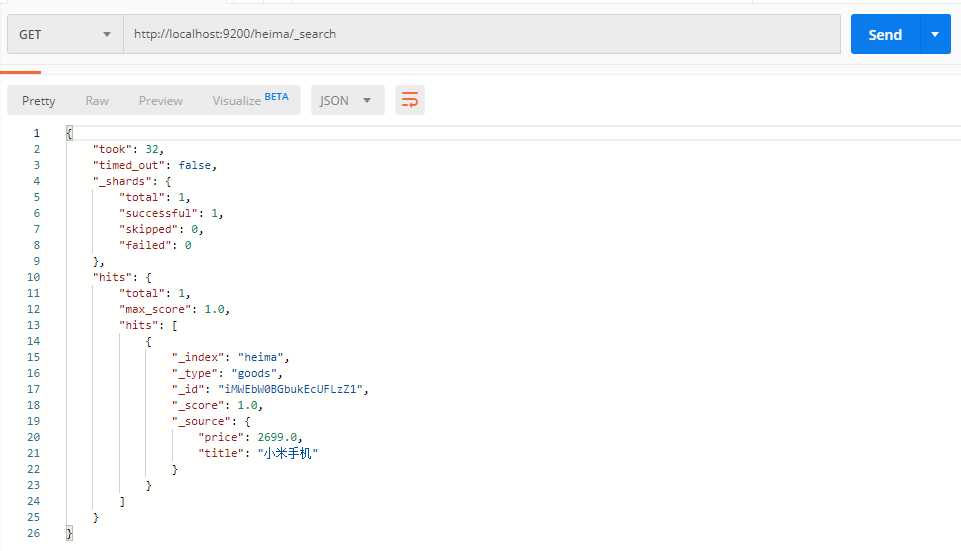Click the "successful": 1 line

click(171, 213)
